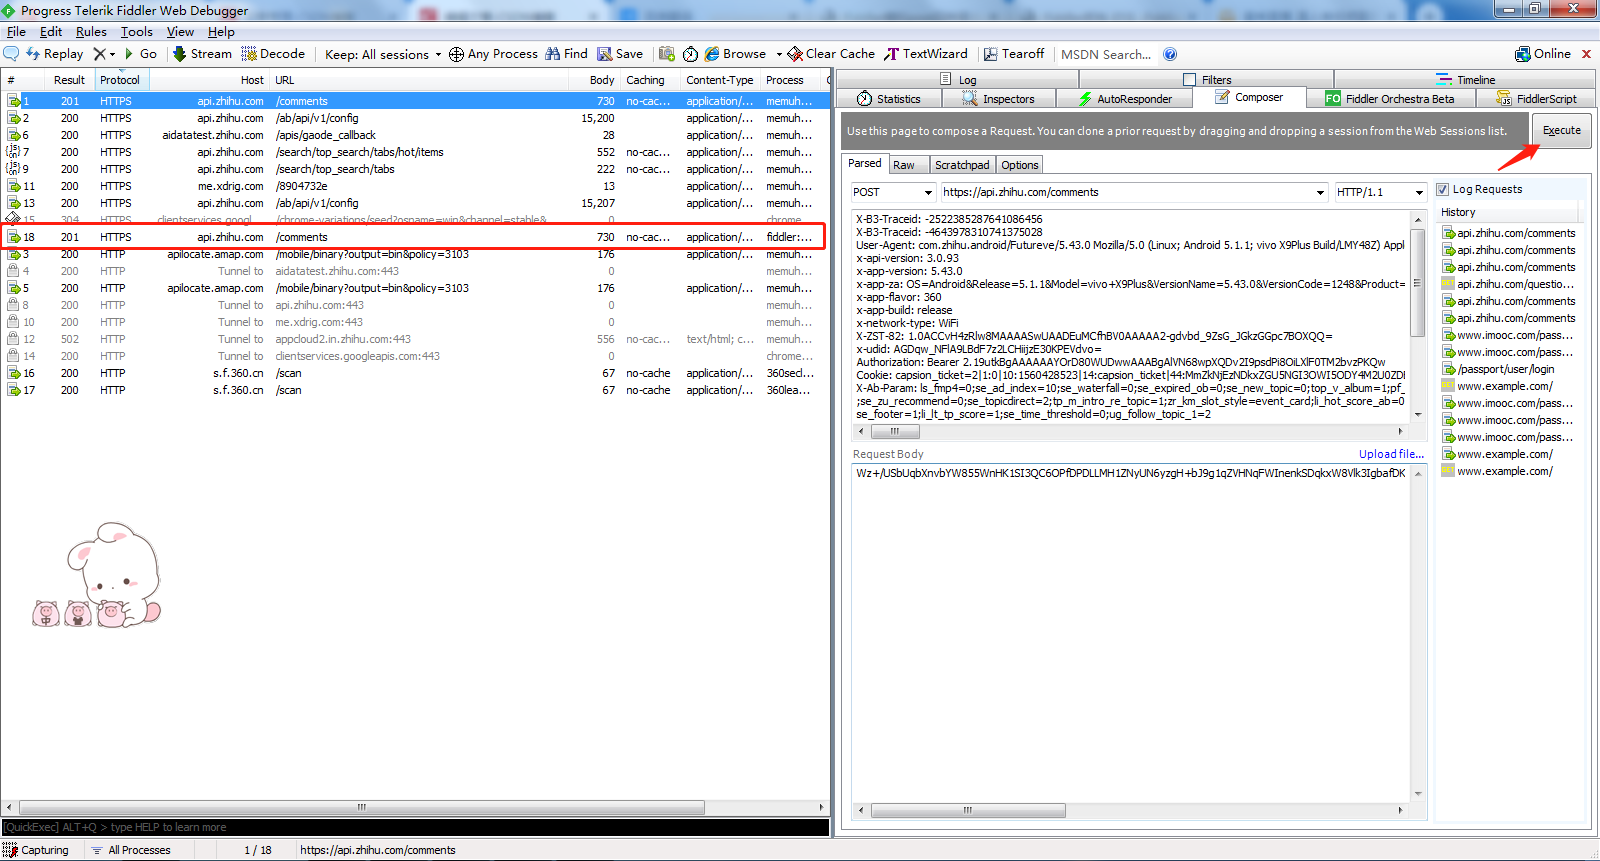Viewport: 1600px width, 861px height.
Task: Sort sessions by Result column header
Action: click(x=69, y=80)
